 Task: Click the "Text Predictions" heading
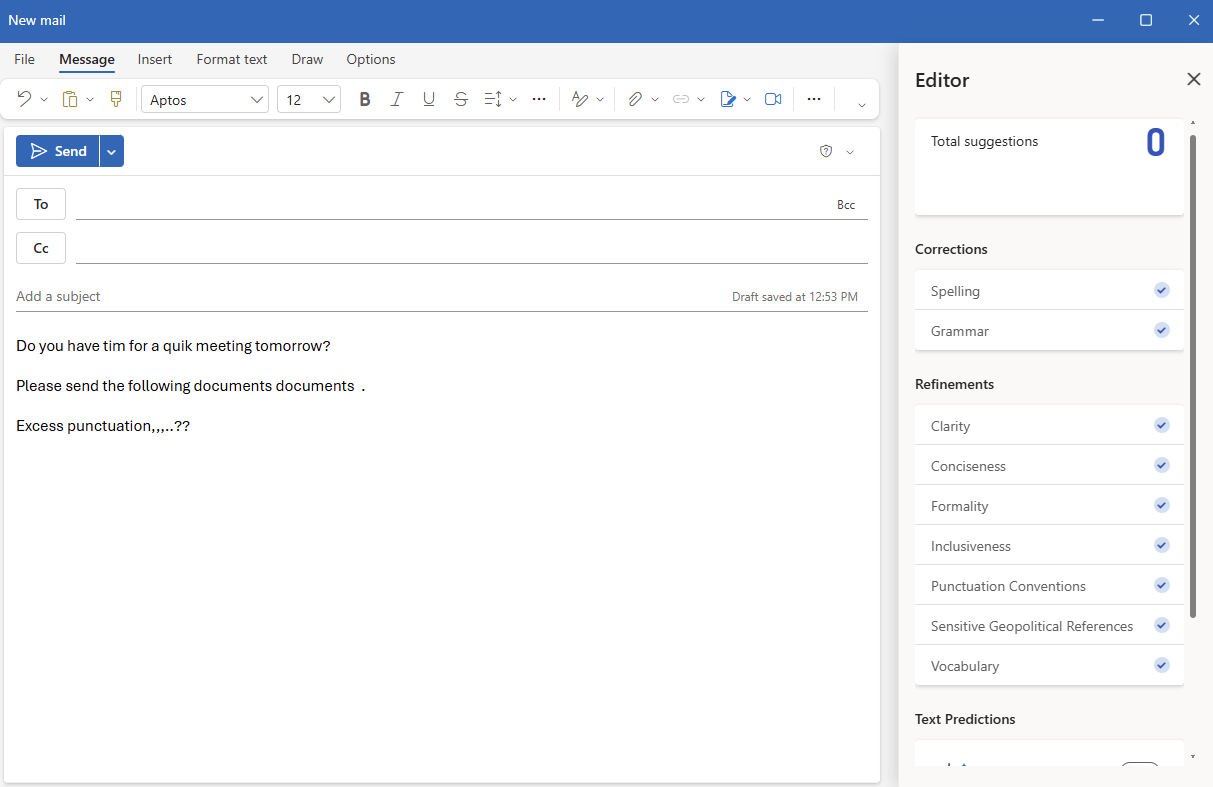pyautogui.click(x=965, y=719)
